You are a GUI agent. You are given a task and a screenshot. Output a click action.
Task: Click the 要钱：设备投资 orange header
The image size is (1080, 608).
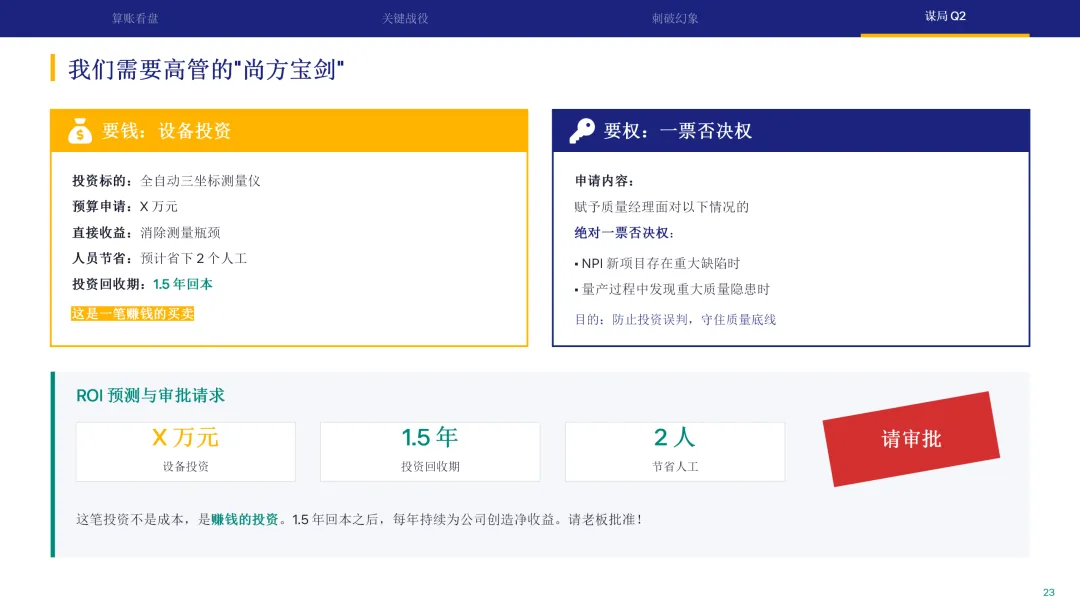[289, 131]
